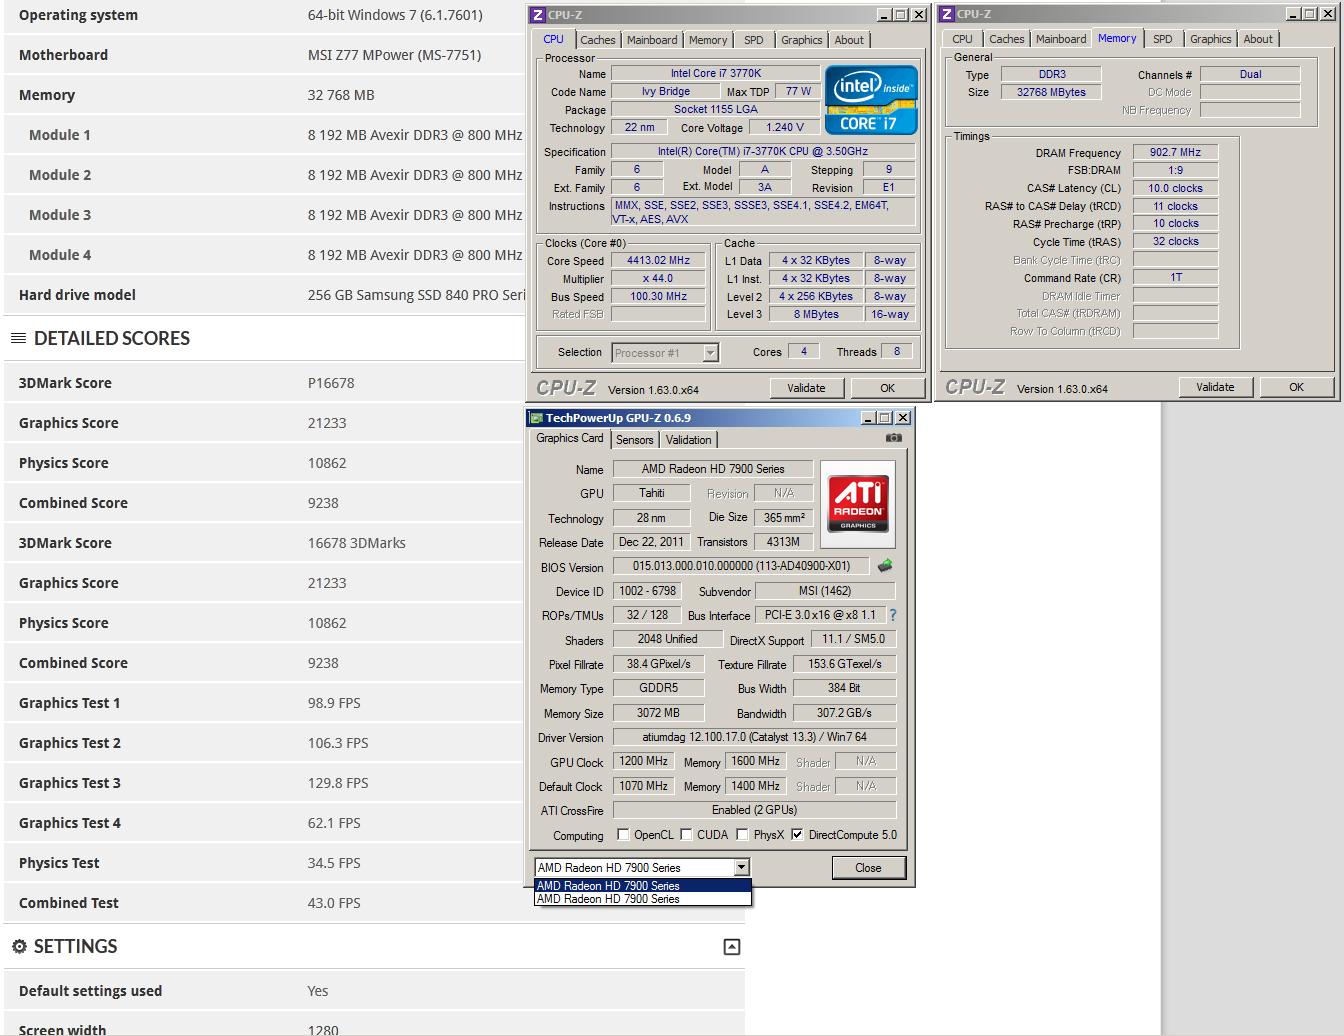
Task: Switch to Sensors tab in GPU-Z
Action: 635,440
